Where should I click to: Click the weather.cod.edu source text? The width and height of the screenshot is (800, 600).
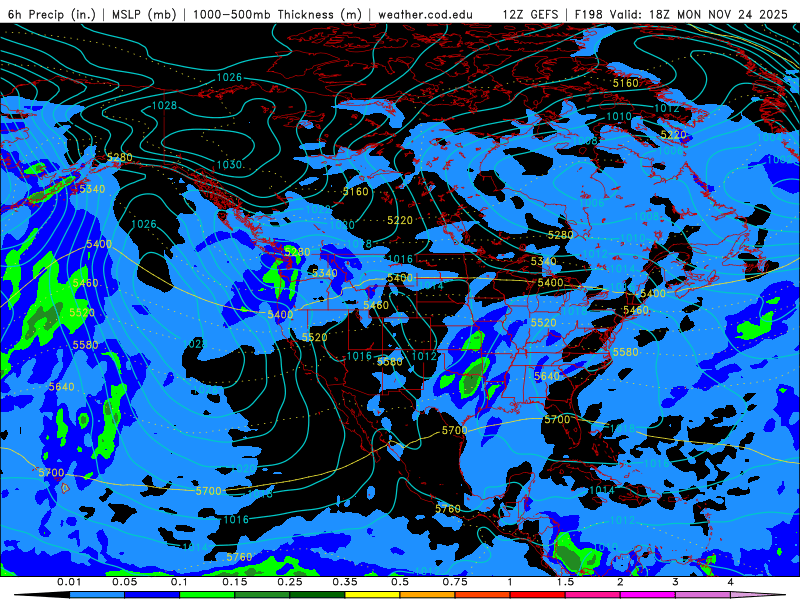click(x=425, y=14)
